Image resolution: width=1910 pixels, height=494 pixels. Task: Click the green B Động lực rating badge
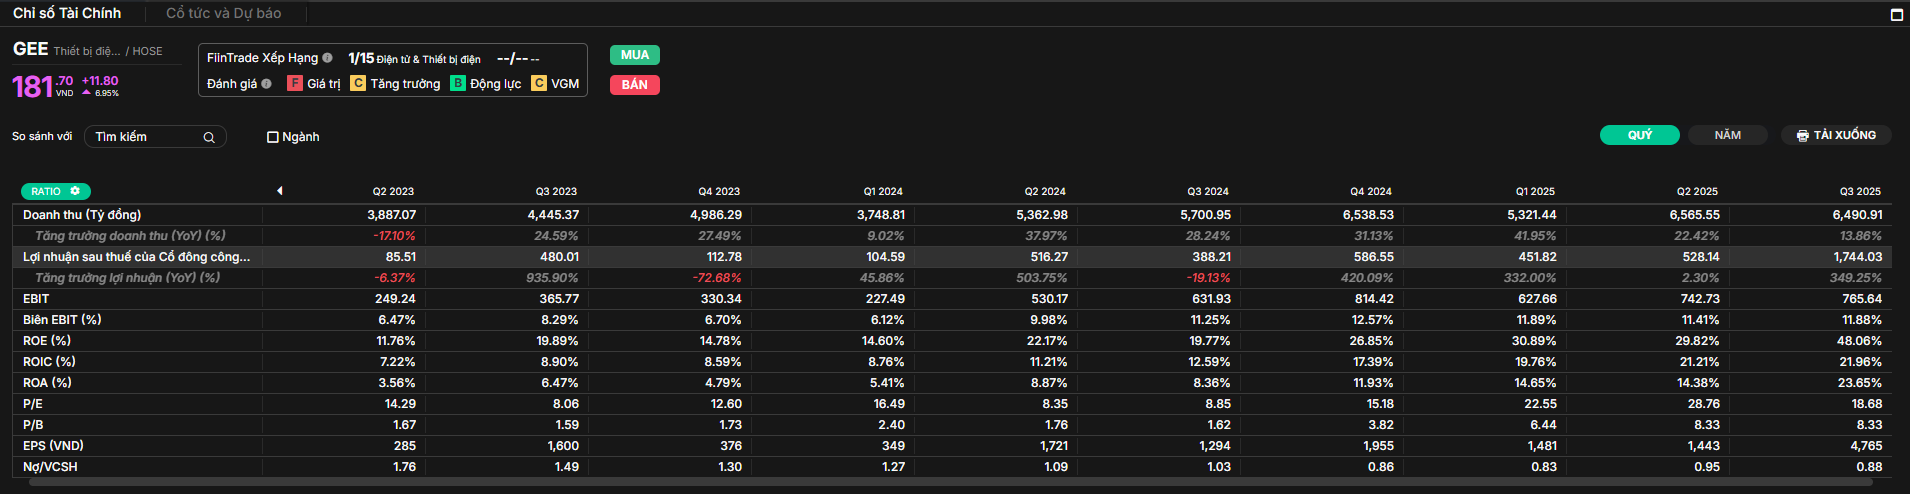pyautogui.click(x=458, y=84)
